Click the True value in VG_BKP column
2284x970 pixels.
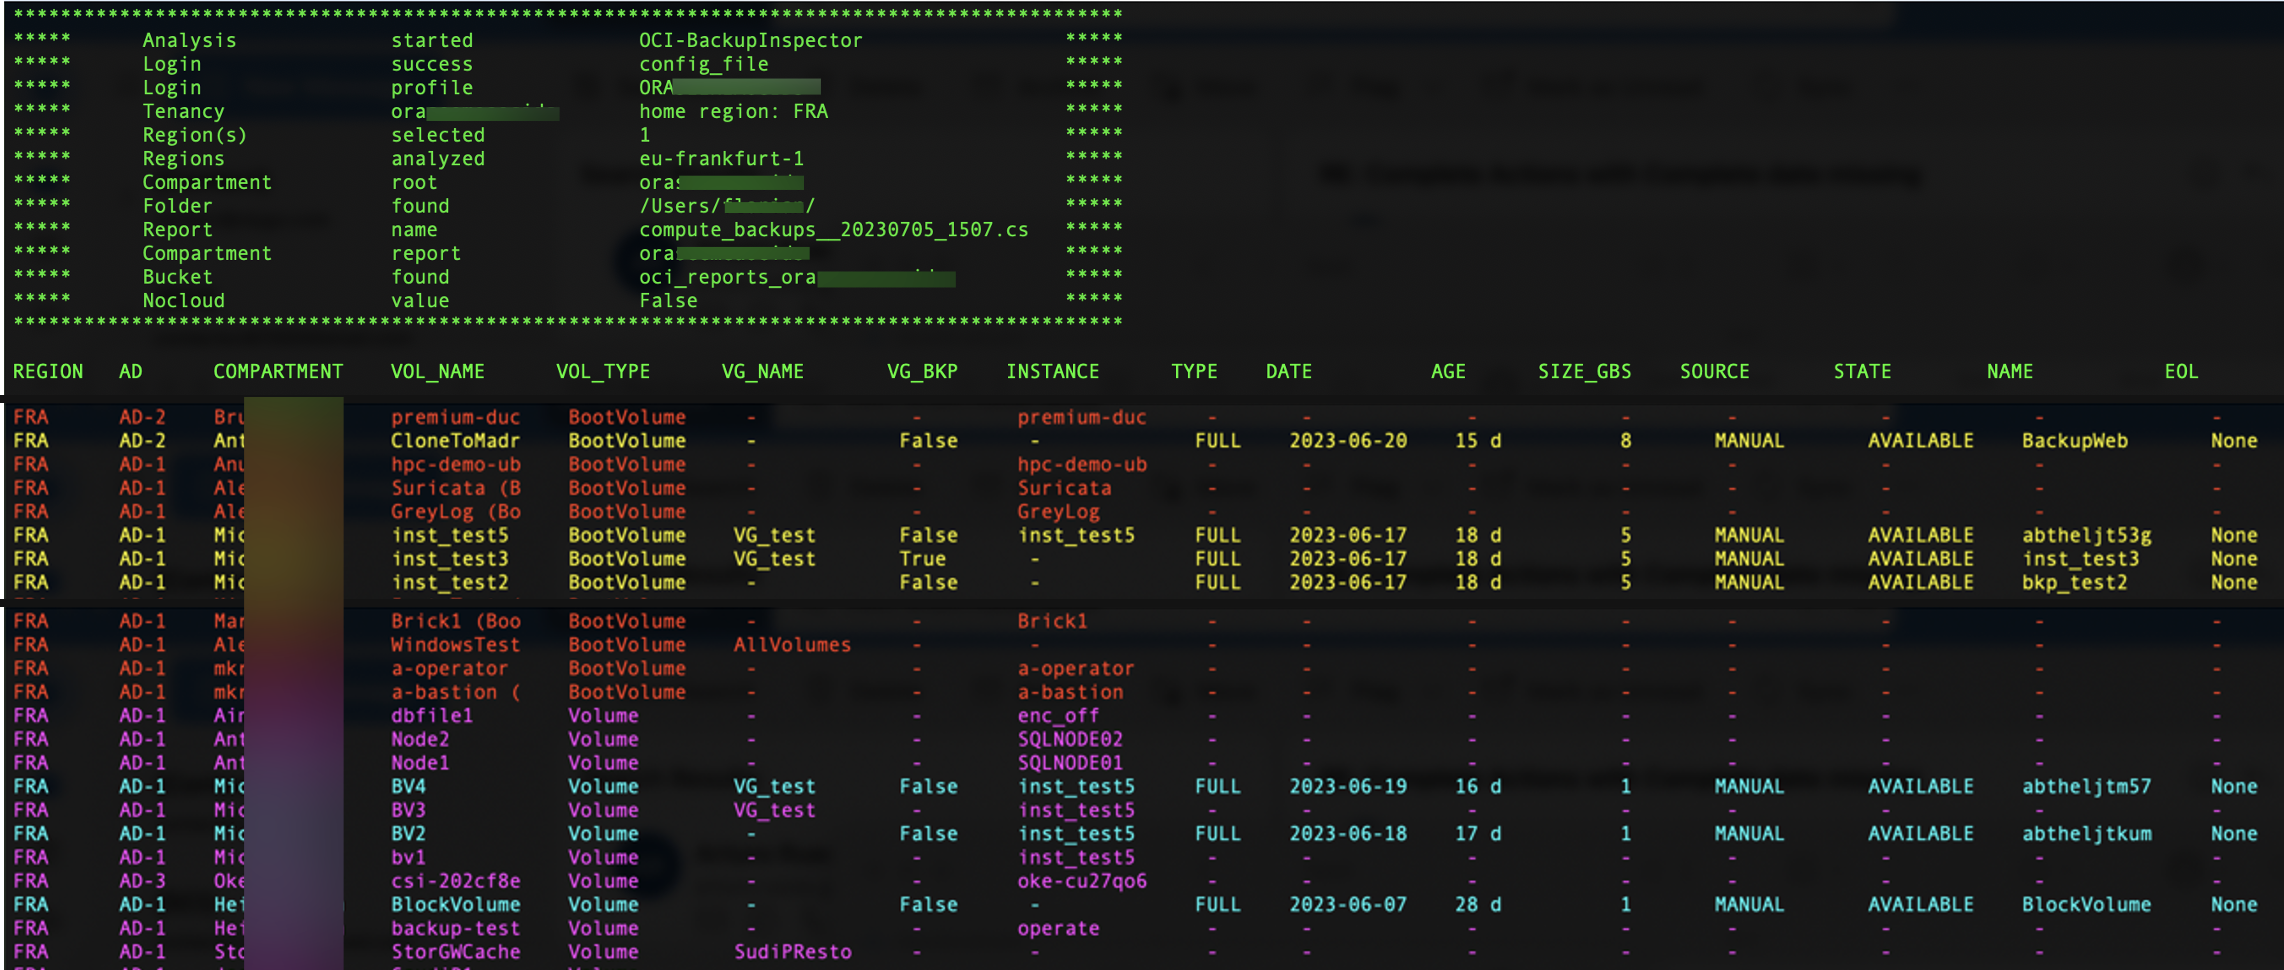(x=922, y=558)
